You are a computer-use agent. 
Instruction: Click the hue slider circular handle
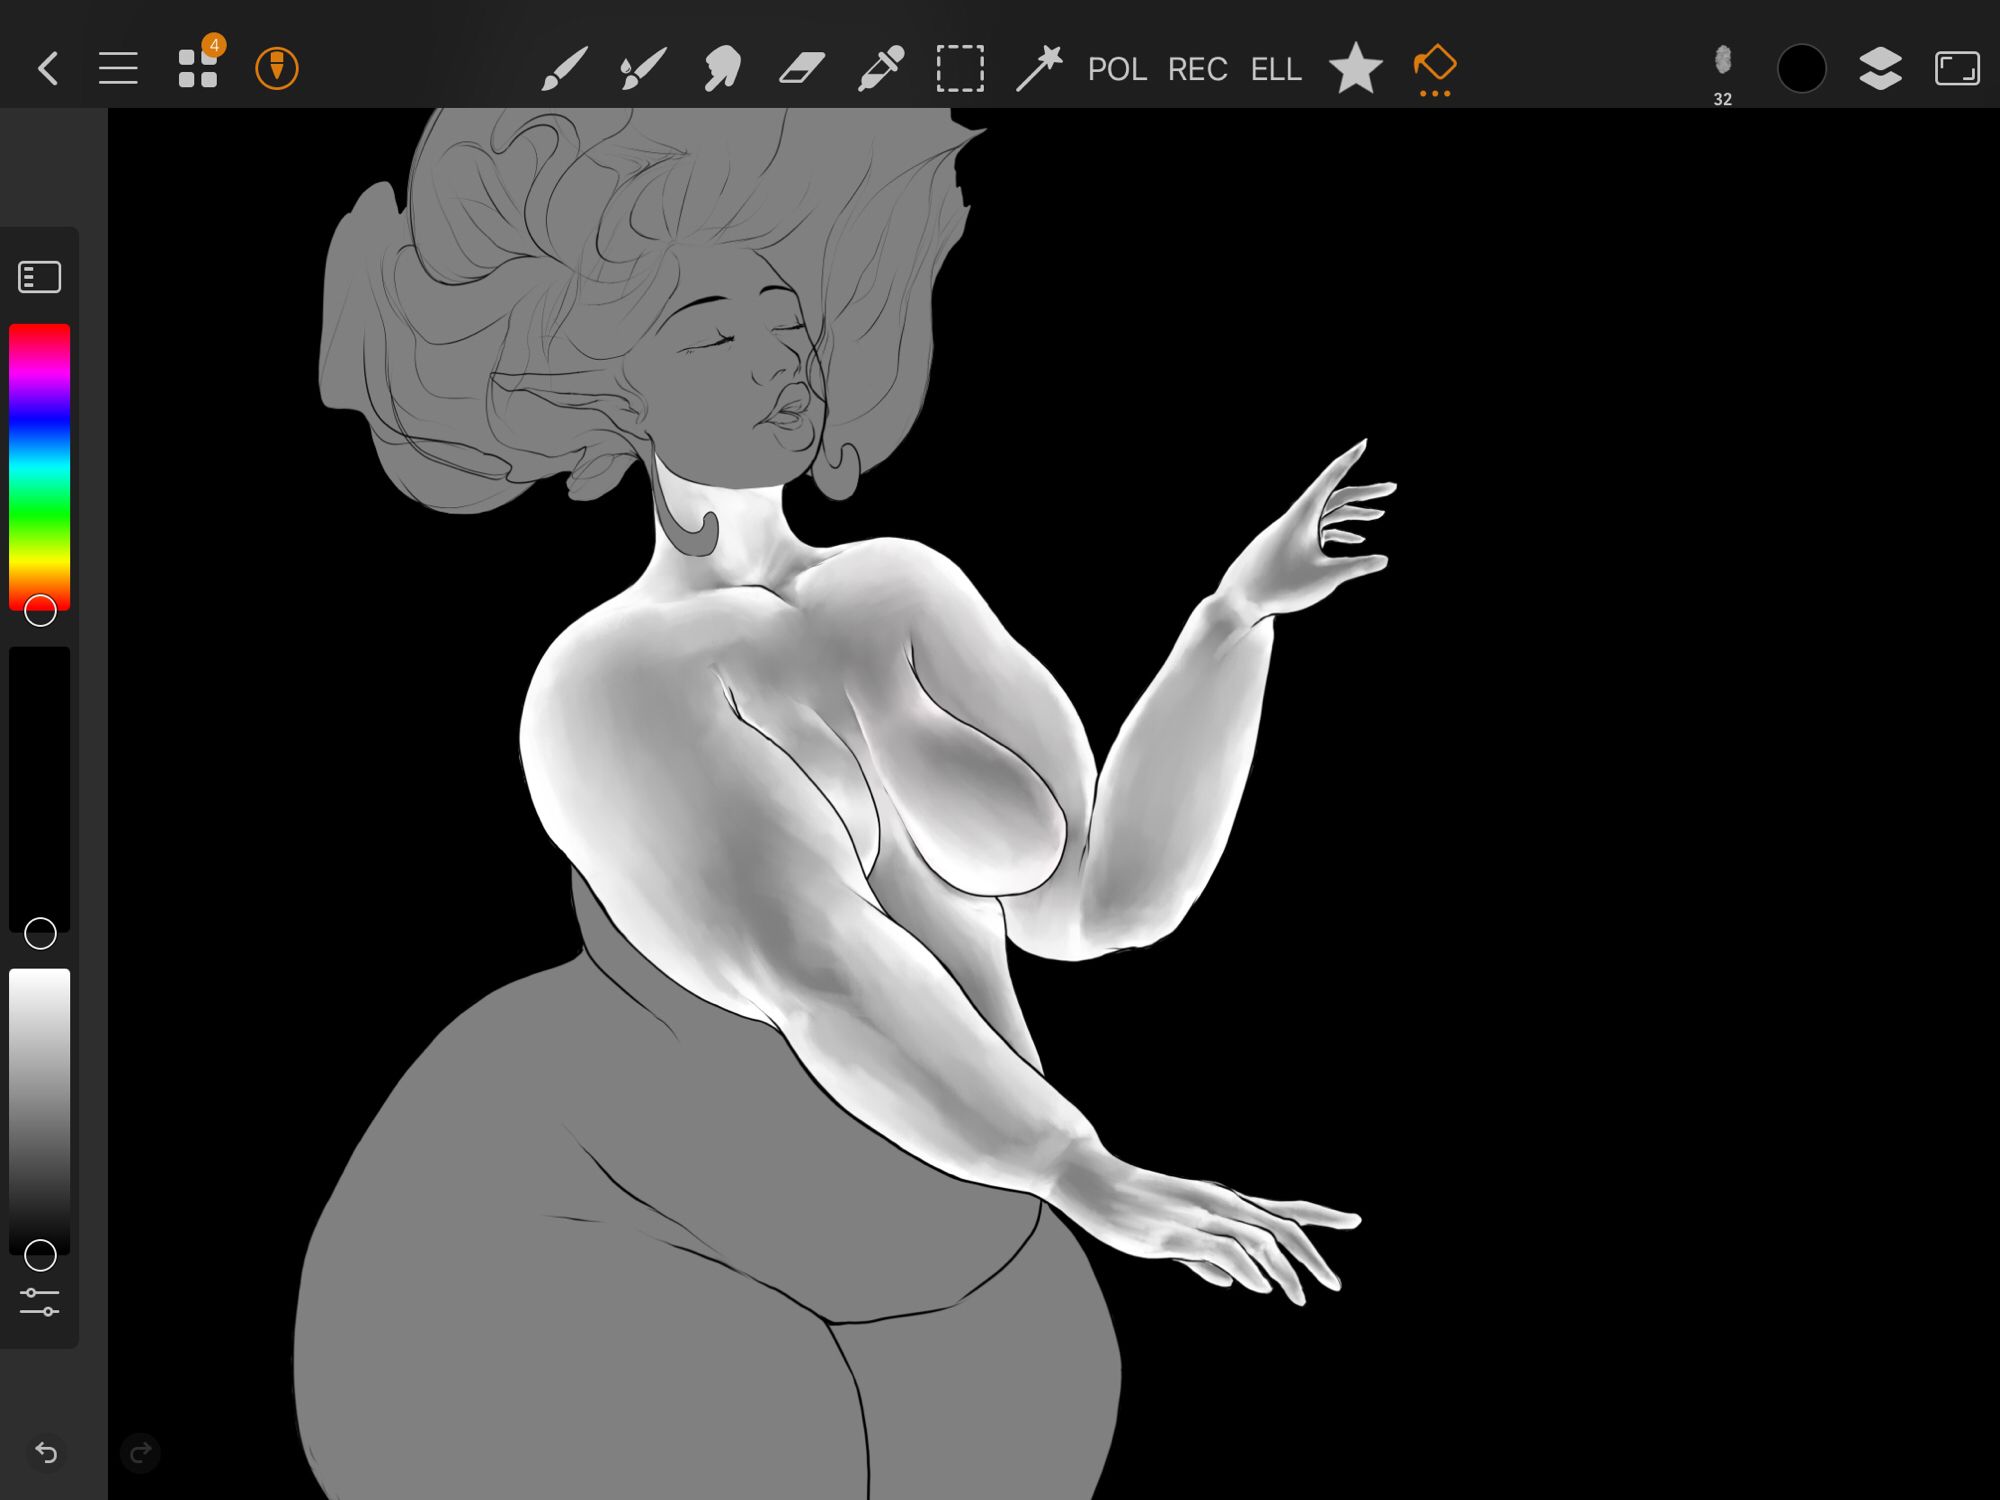[40, 610]
